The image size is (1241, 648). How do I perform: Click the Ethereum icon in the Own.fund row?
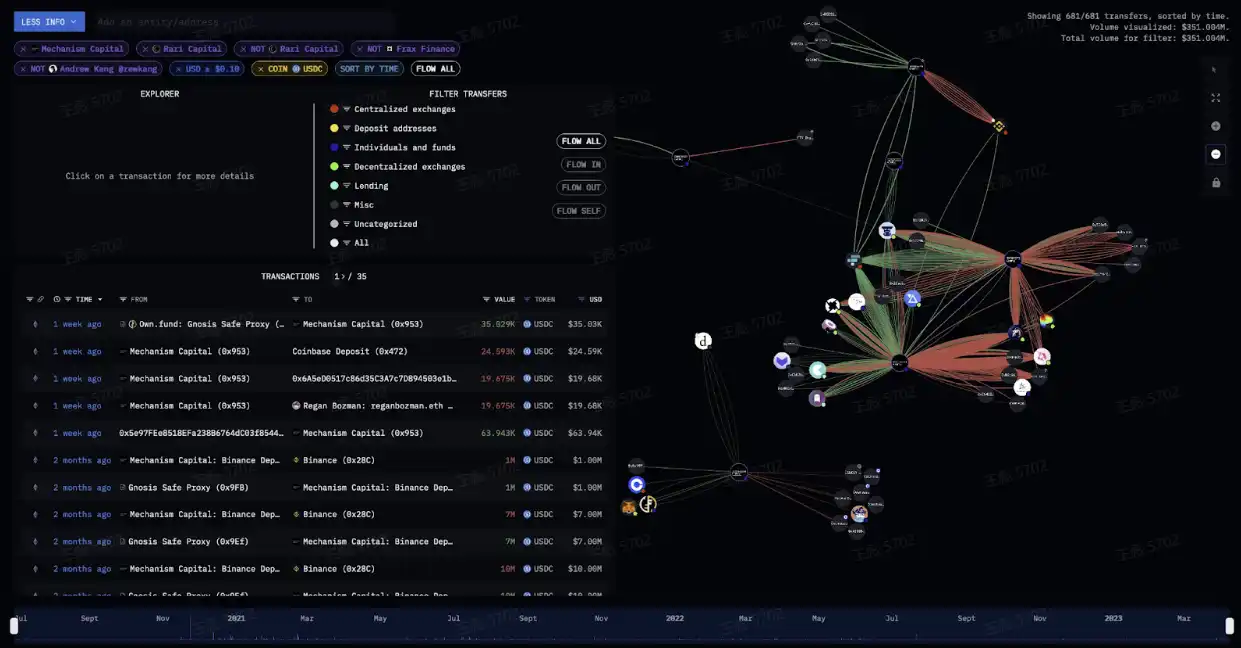[x=35, y=324]
